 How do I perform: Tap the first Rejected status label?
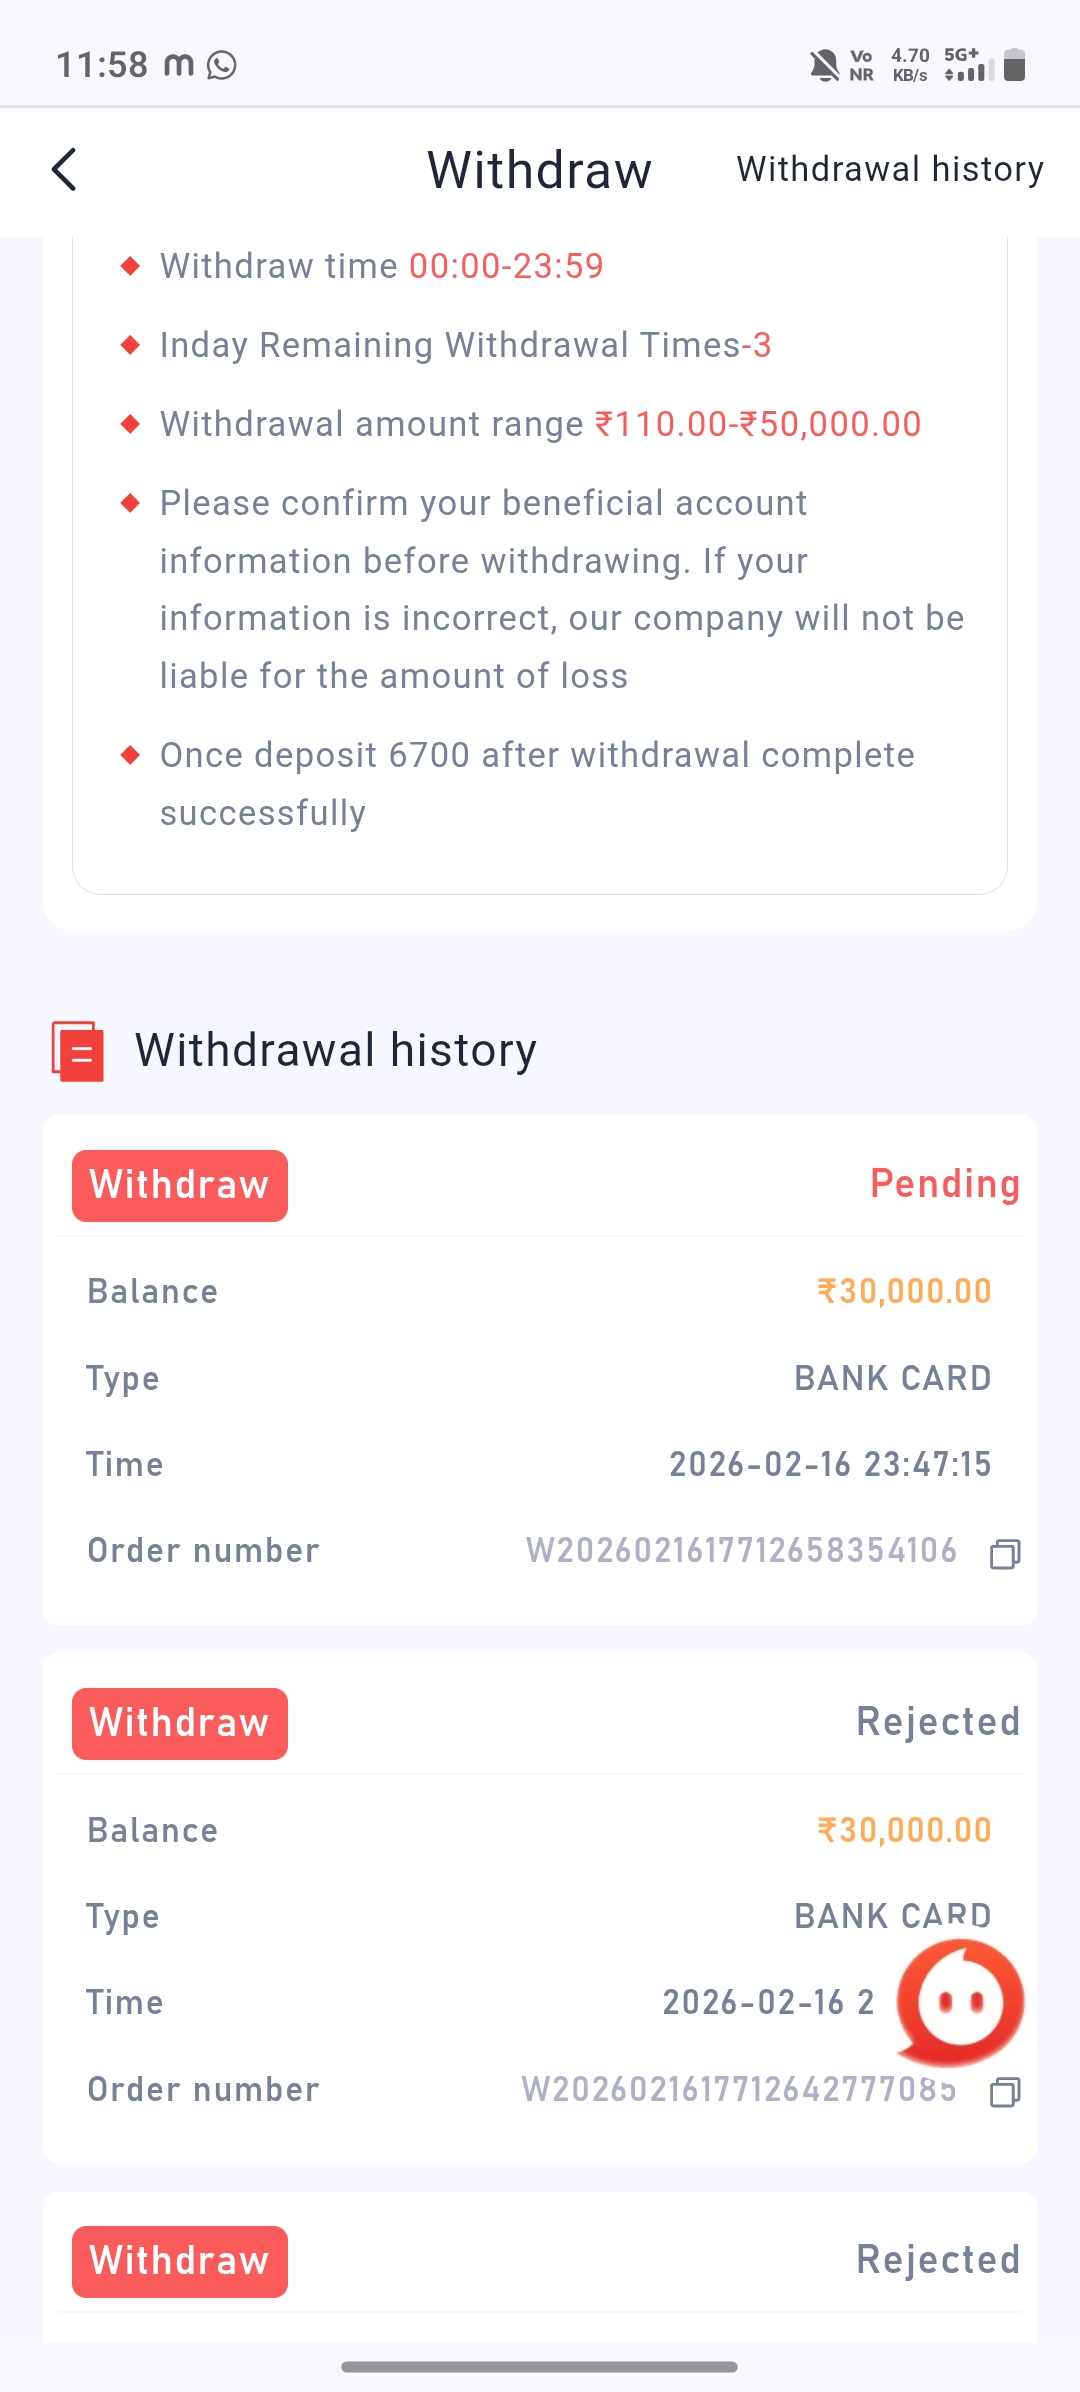(x=937, y=1722)
